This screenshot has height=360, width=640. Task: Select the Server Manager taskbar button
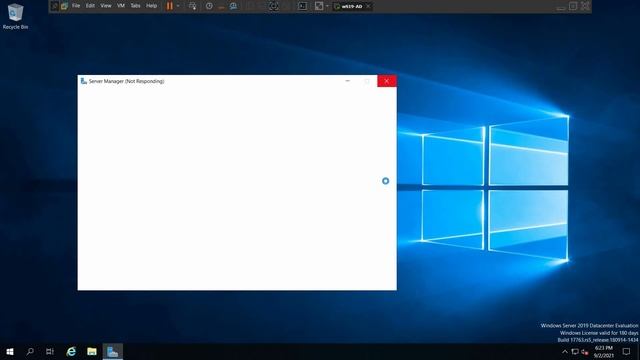[x=113, y=351]
